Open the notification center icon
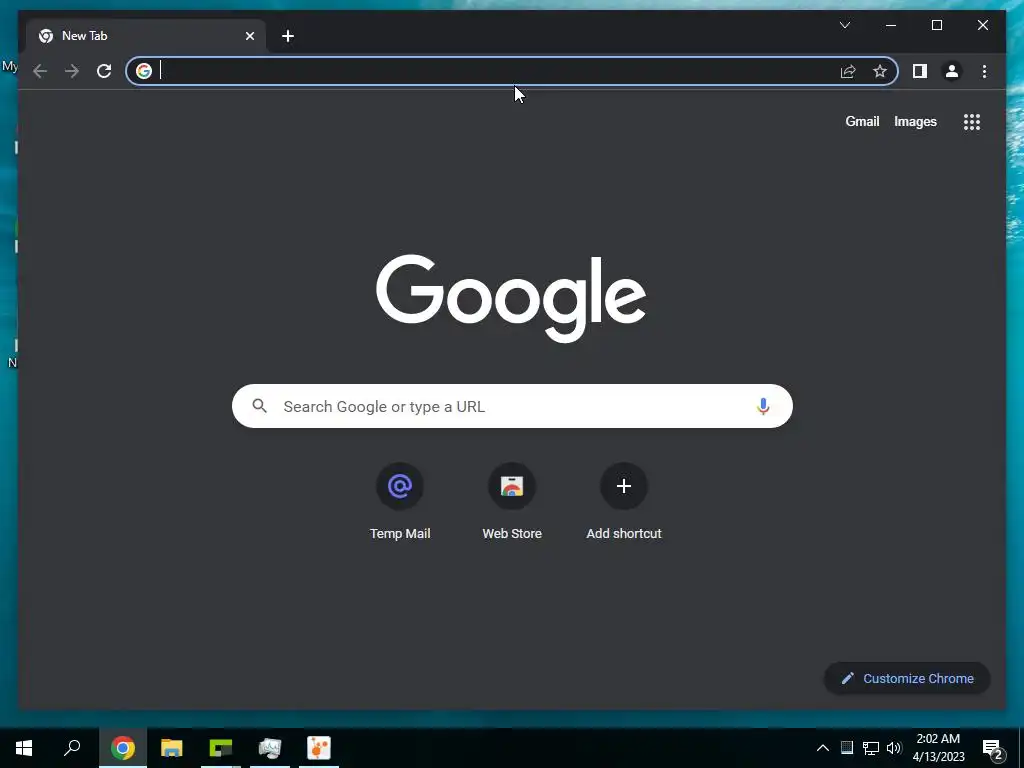The image size is (1024, 768). tap(993, 748)
